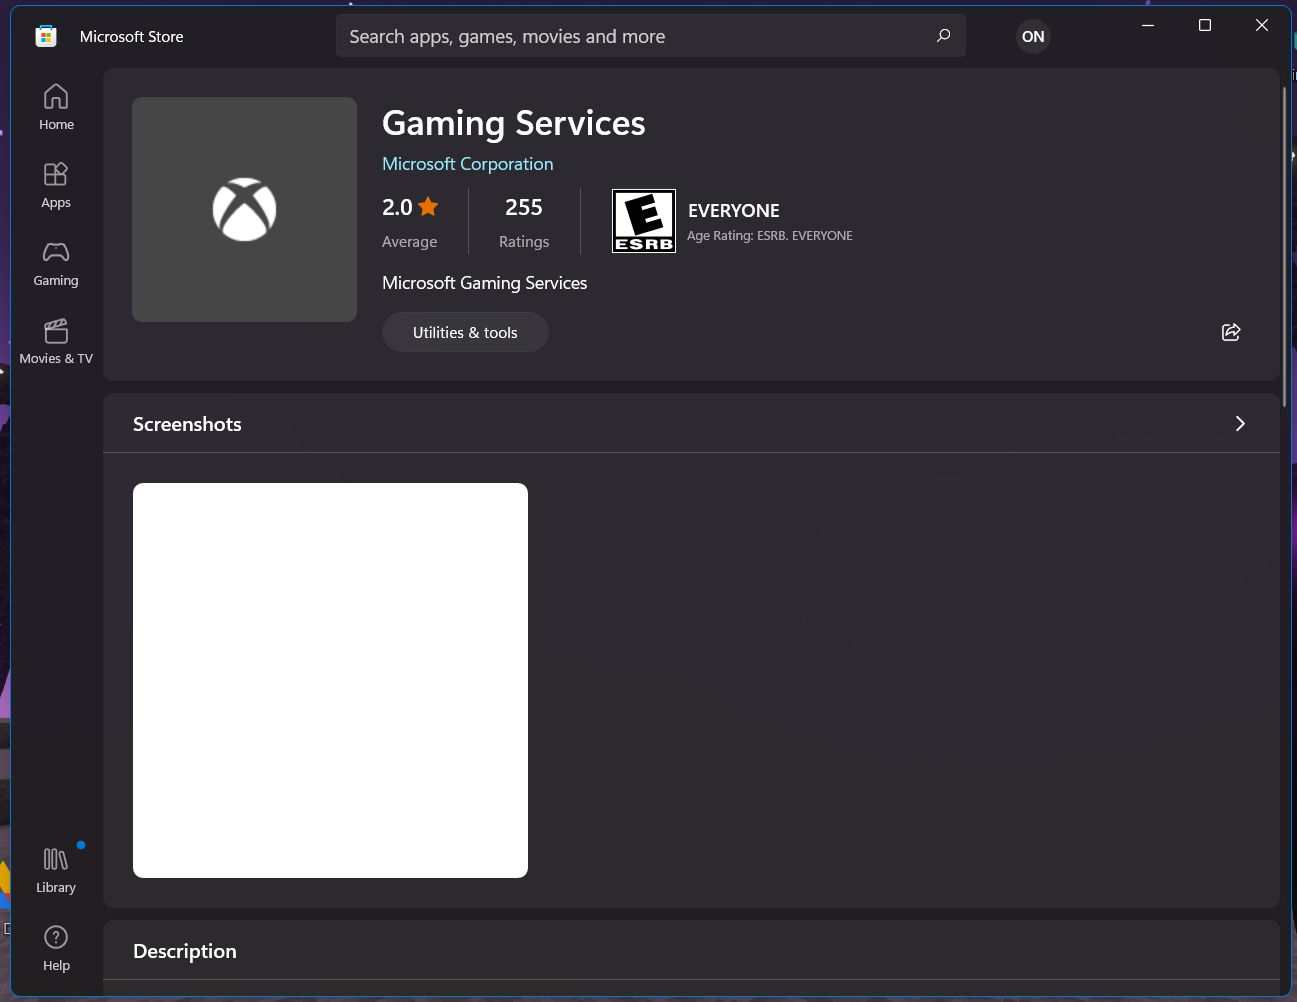The width and height of the screenshot is (1297, 1002).
Task: Open the Home page in sidebar
Action: [56, 107]
